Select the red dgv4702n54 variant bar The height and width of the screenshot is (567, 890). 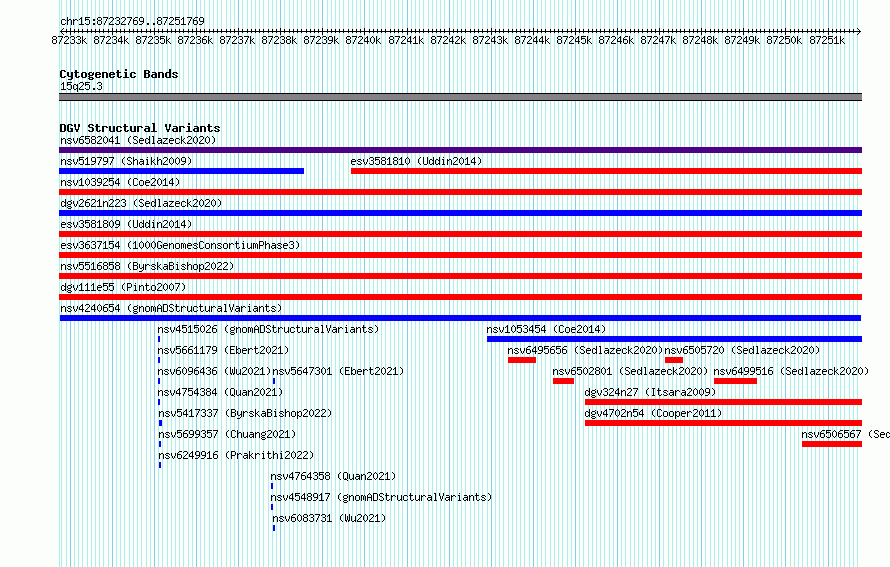(x=723, y=423)
